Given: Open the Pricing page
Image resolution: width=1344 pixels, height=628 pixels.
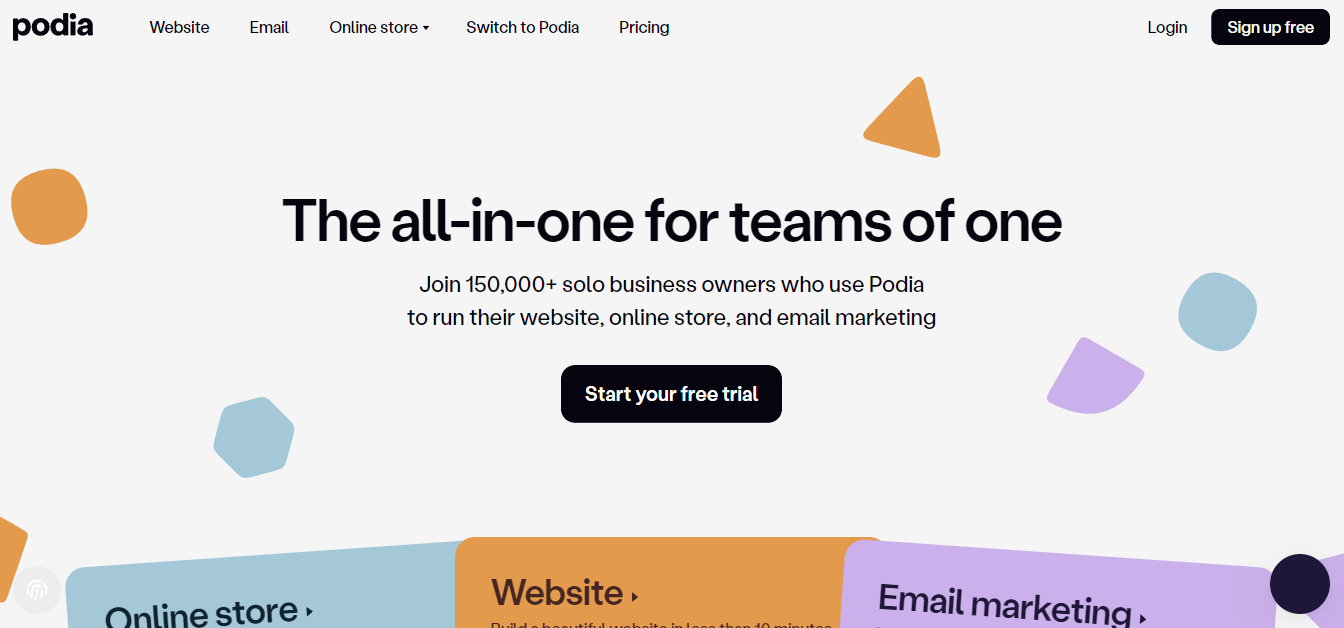Looking at the screenshot, I should 644,27.
